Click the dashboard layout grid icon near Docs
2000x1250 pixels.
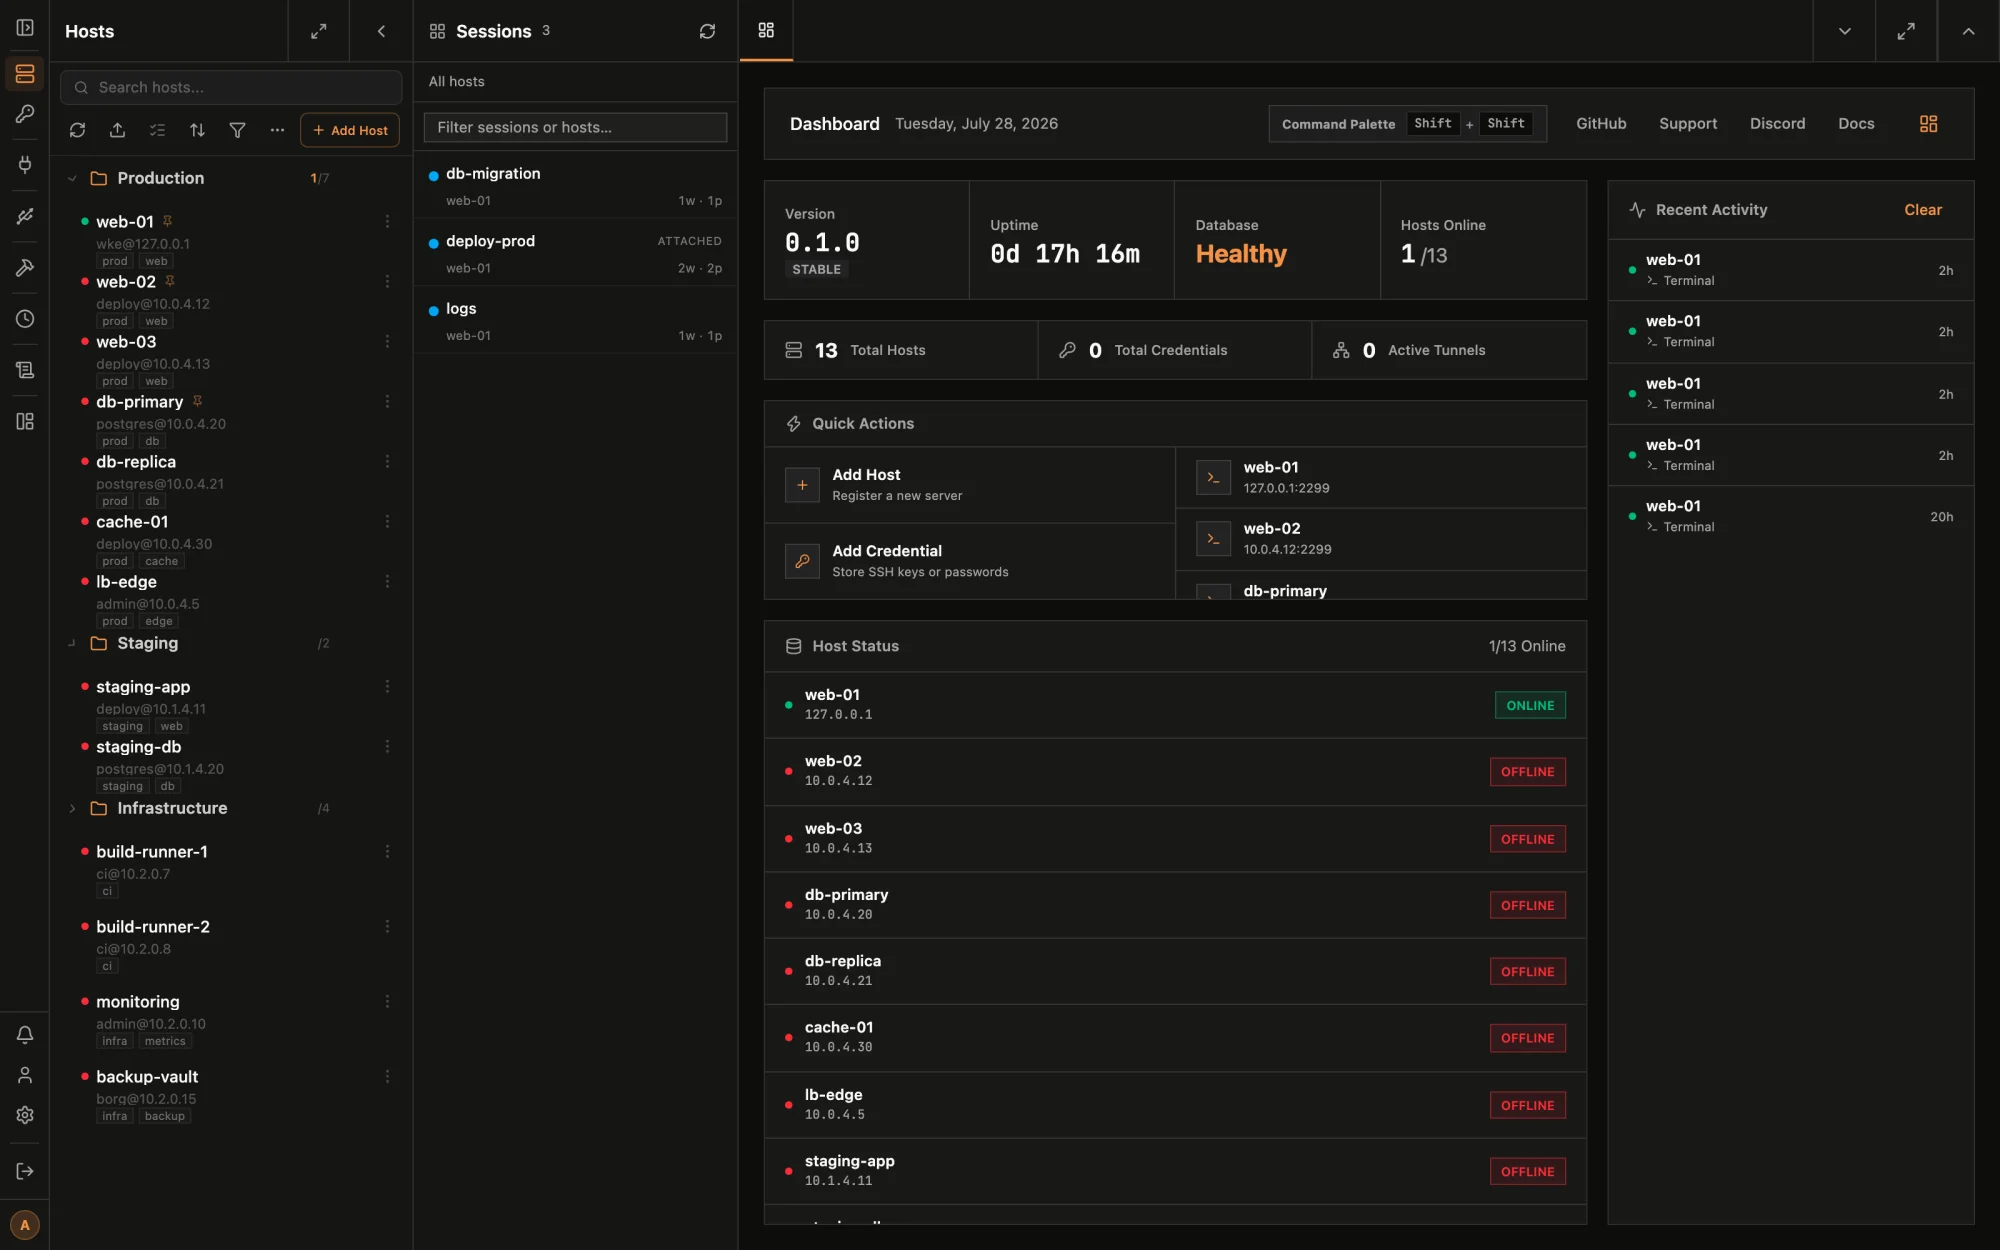point(1928,124)
